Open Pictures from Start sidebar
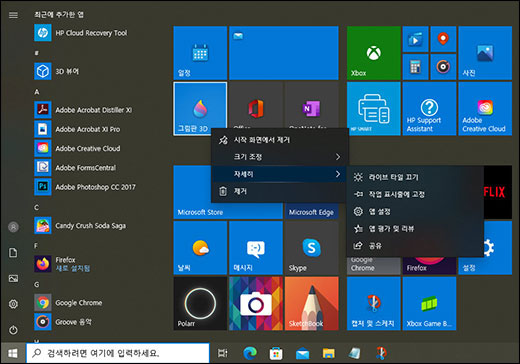This screenshot has width=520, height=364. pyautogui.click(x=13, y=278)
